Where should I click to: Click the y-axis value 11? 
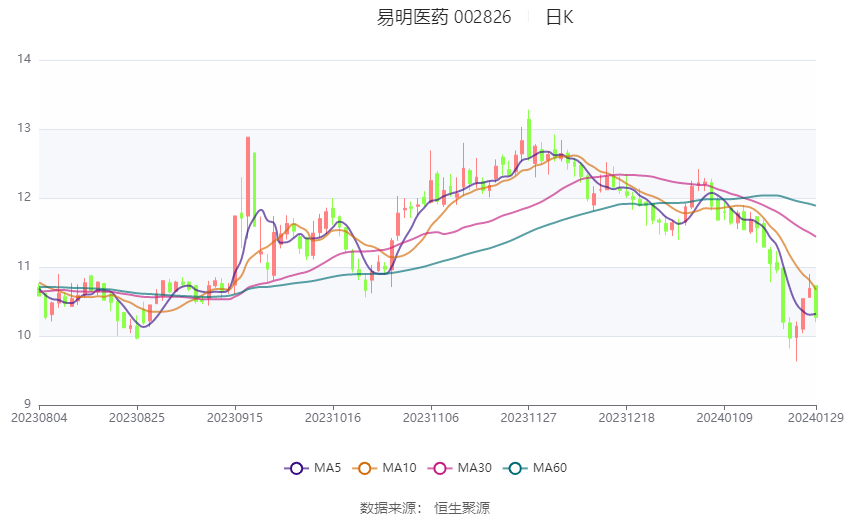(24, 266)
